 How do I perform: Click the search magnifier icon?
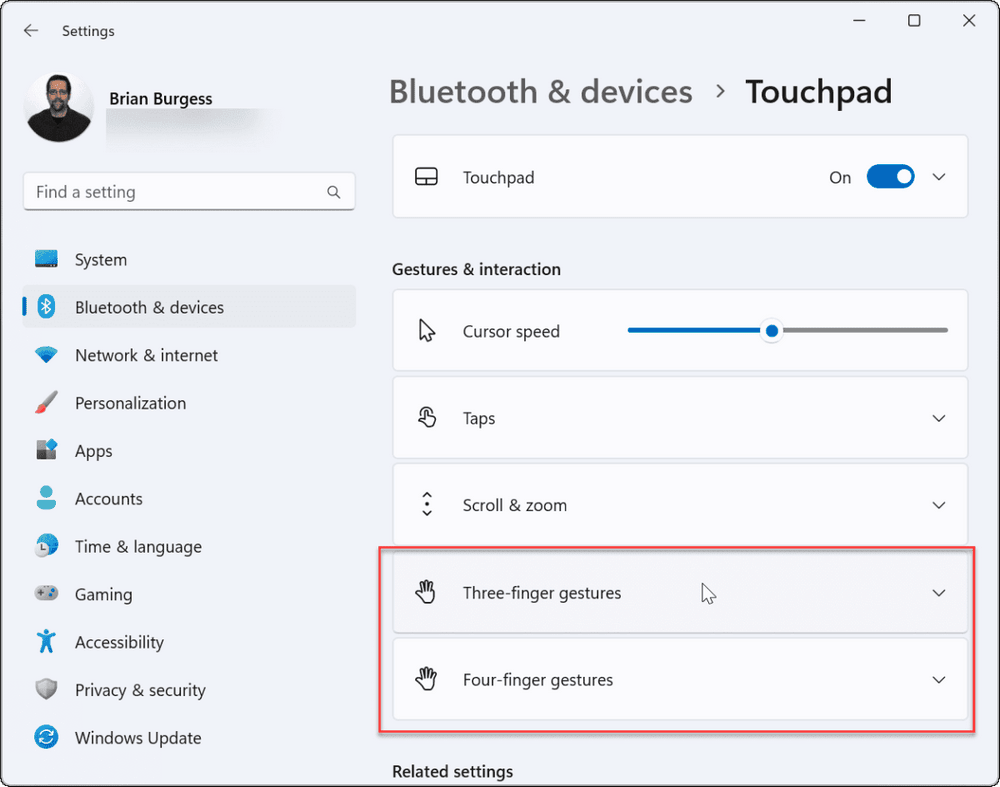coord(333,192)
